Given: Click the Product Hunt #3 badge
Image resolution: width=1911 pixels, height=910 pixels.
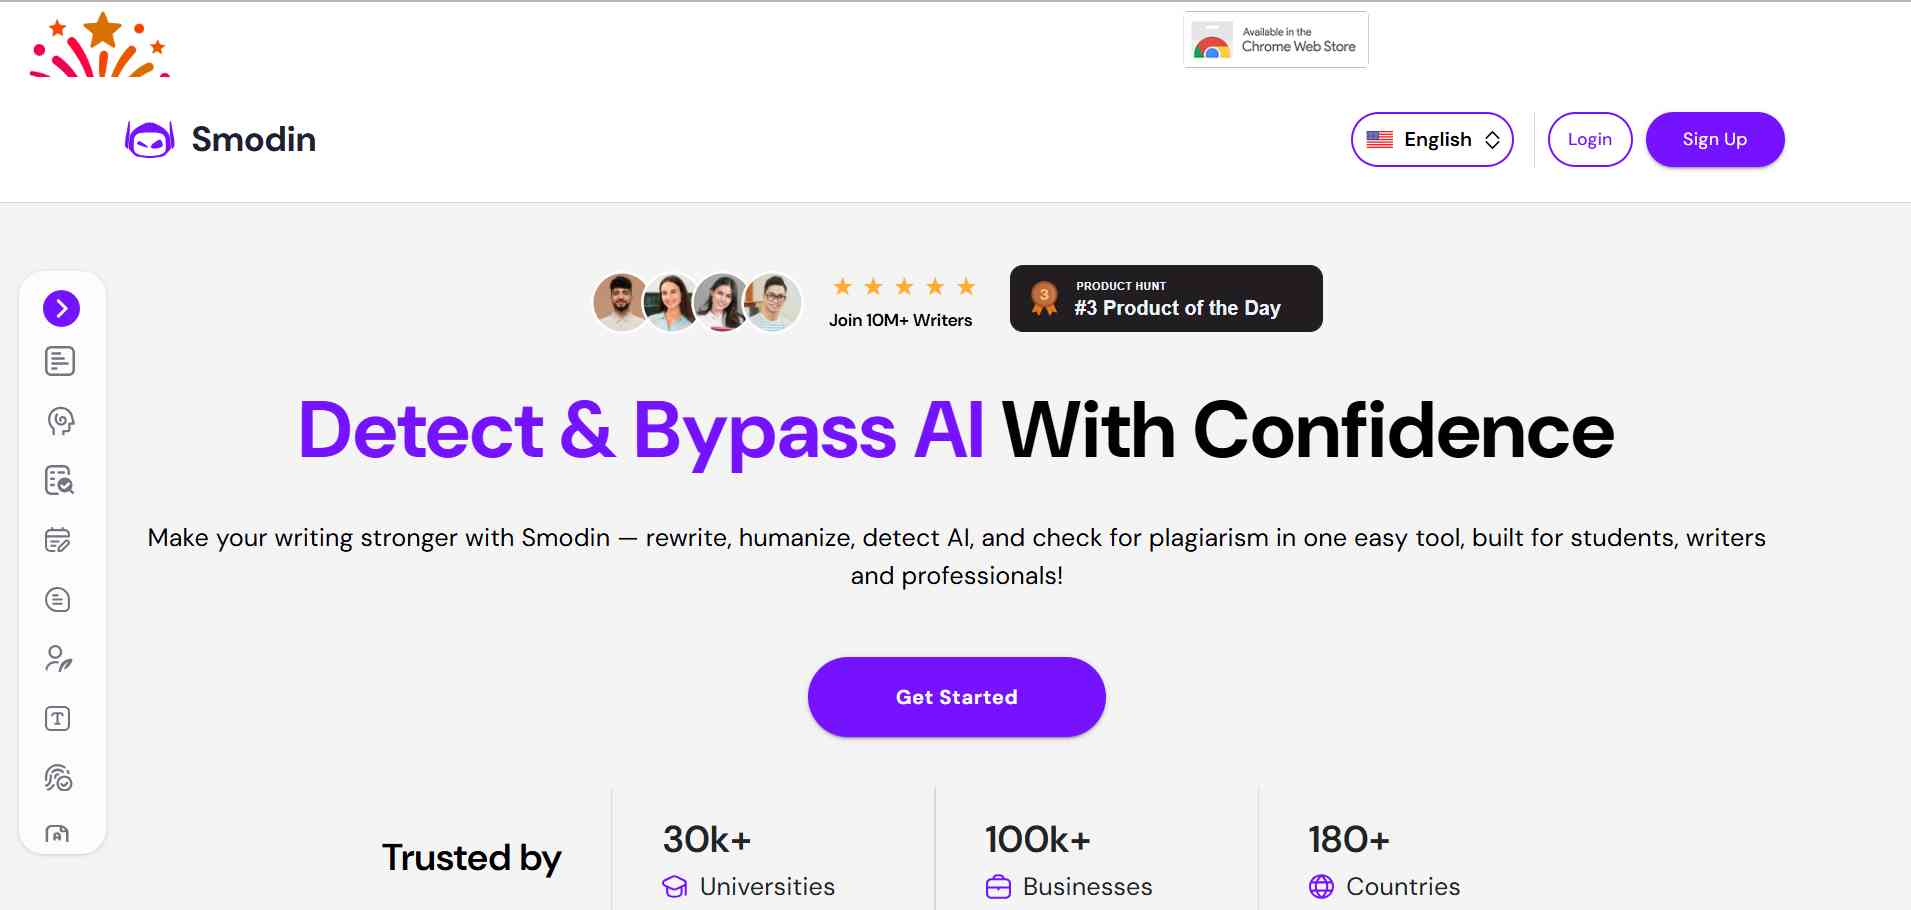Looking at the screenshot, I should (x=1165, y=298).
